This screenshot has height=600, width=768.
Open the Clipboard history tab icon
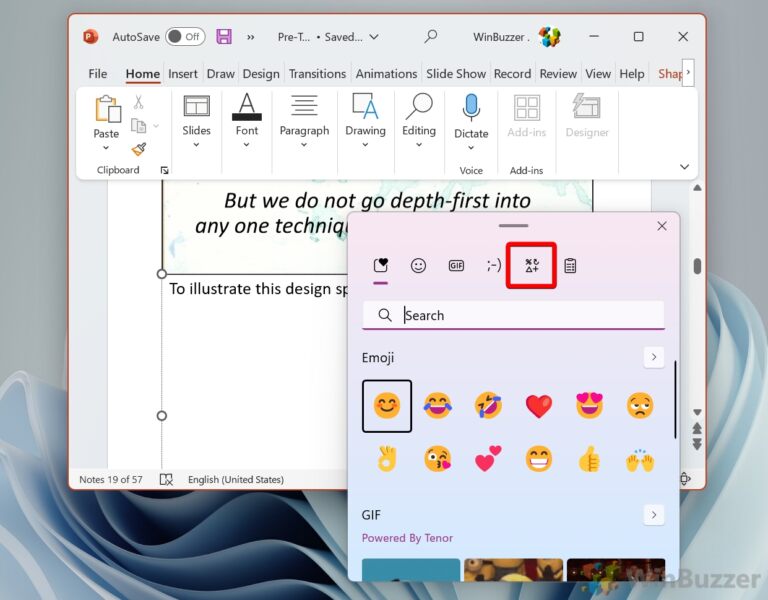point(570,266)
